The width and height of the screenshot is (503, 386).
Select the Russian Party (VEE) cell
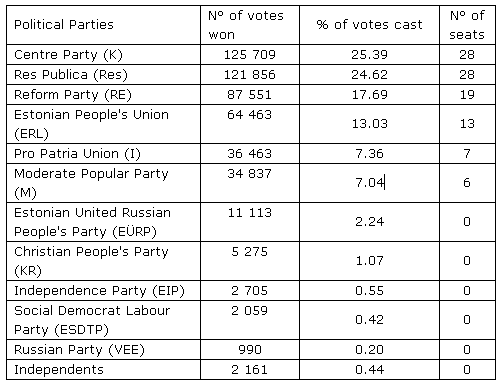pos(103,350)
